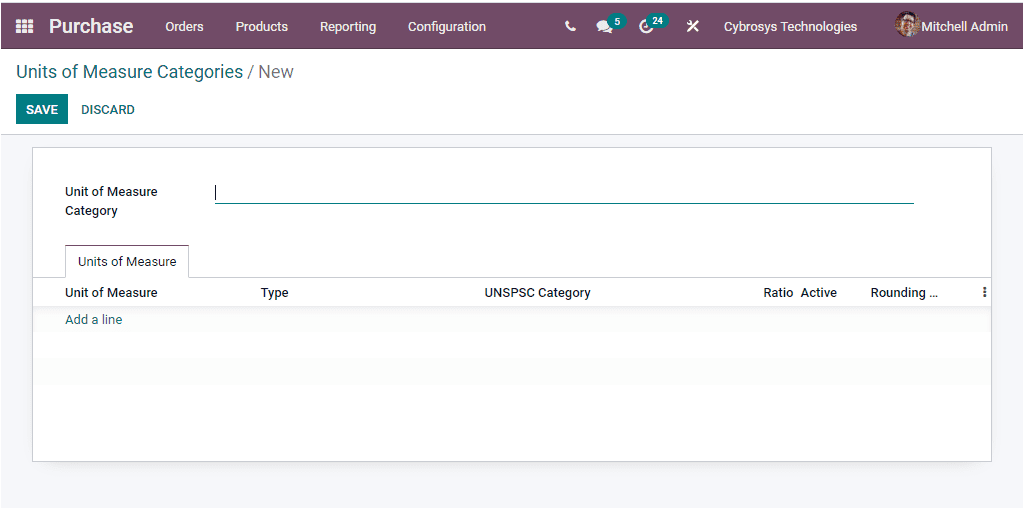Click the UNSPSC Category column header
This screenshot has height=509, width=1024.
(x=537, y=293)
